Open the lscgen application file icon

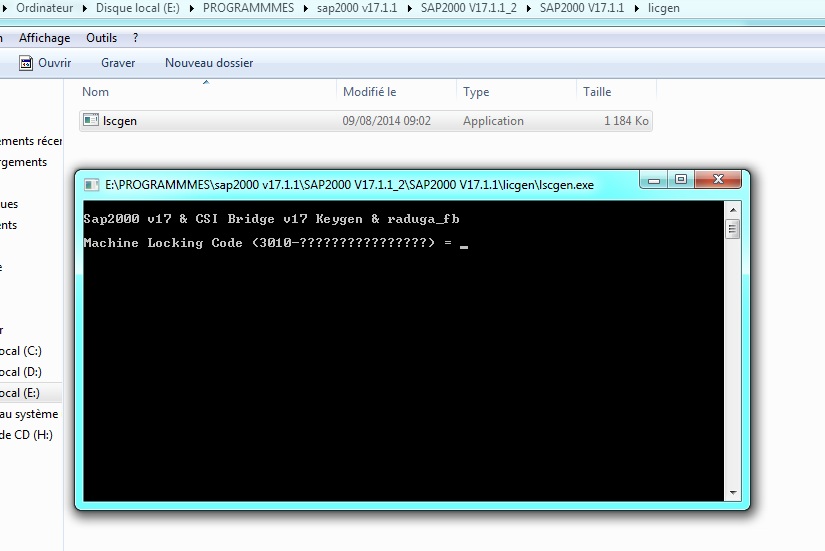tap(91, 120)
